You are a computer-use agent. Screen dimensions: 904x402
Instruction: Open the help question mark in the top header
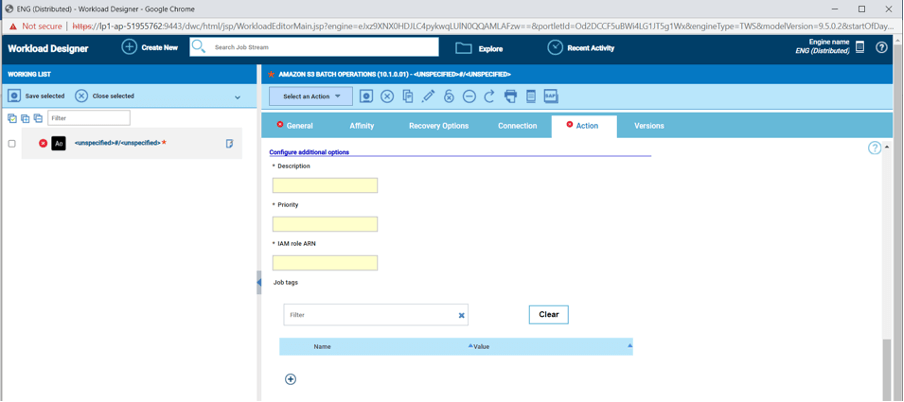coord(881,48)
